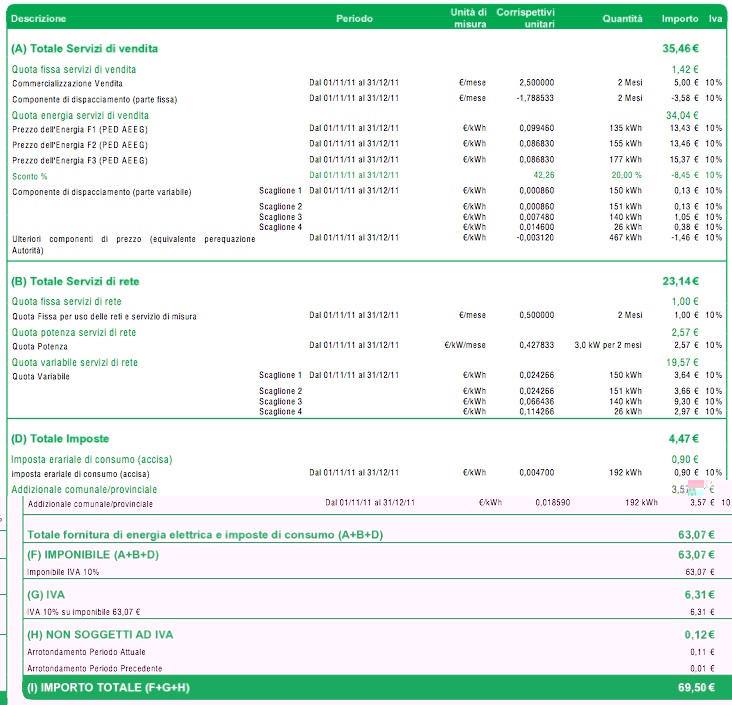Click the Importo column header

pos(680,19)
